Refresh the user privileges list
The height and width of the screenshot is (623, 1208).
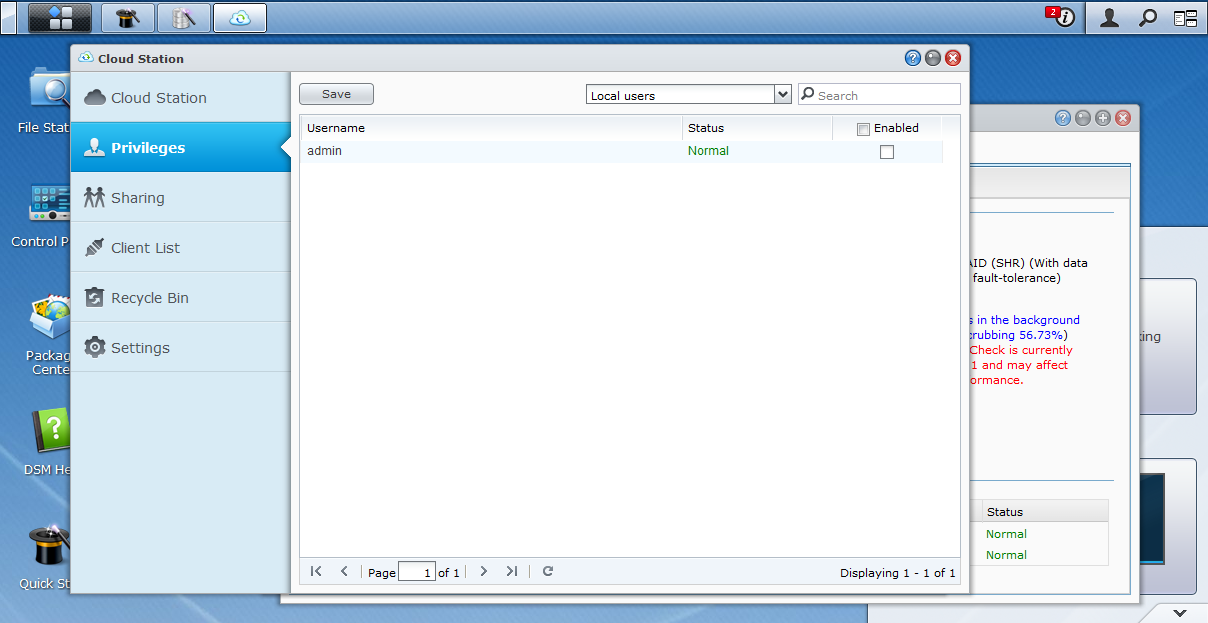548,571
